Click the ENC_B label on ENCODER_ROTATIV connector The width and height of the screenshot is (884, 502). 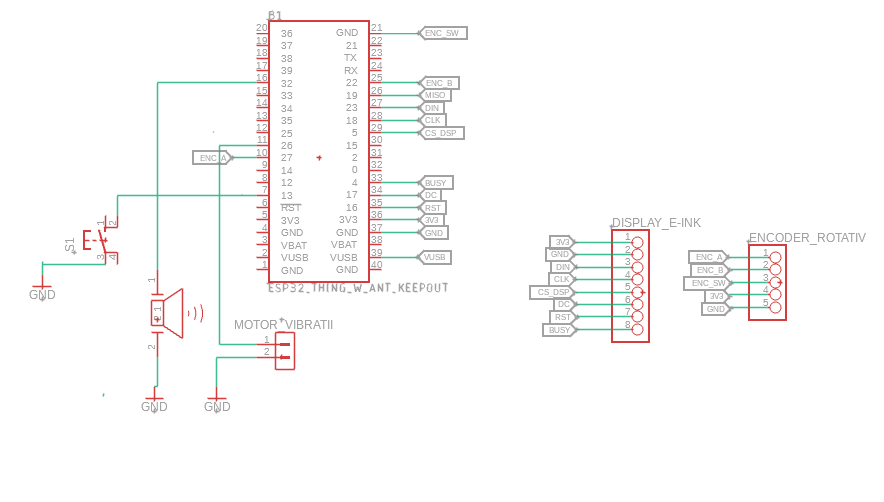[710, 270]
